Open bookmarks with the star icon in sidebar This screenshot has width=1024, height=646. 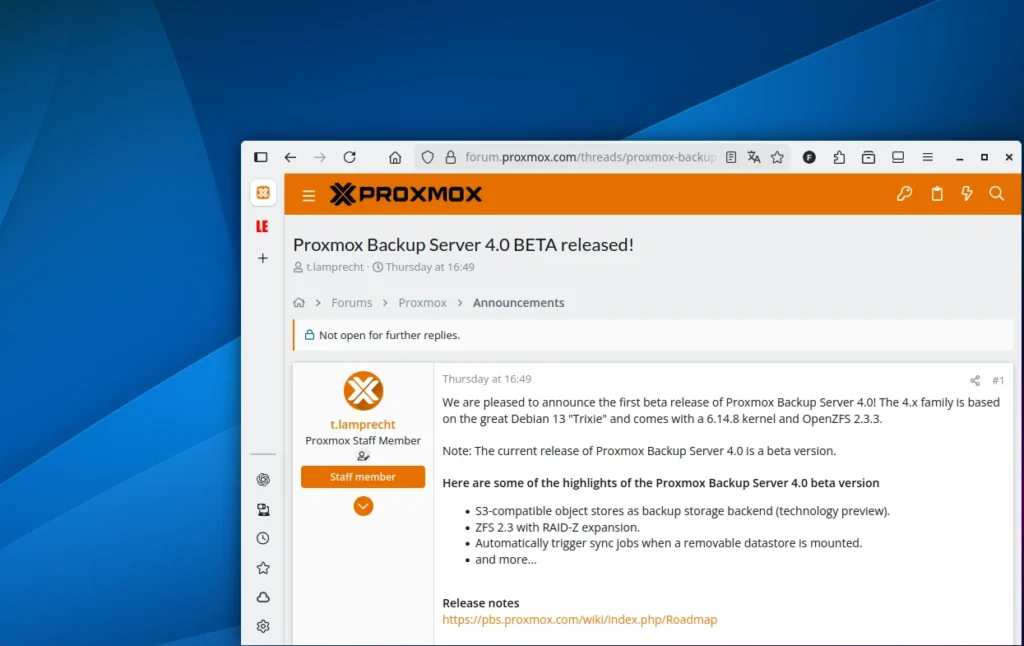pos(262,567)
